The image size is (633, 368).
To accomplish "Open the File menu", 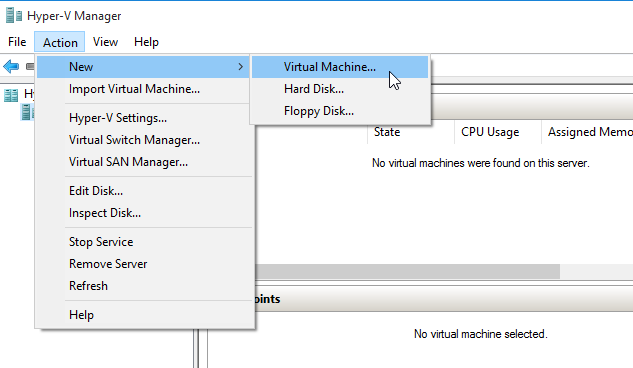I will click(x=17, y=42).
